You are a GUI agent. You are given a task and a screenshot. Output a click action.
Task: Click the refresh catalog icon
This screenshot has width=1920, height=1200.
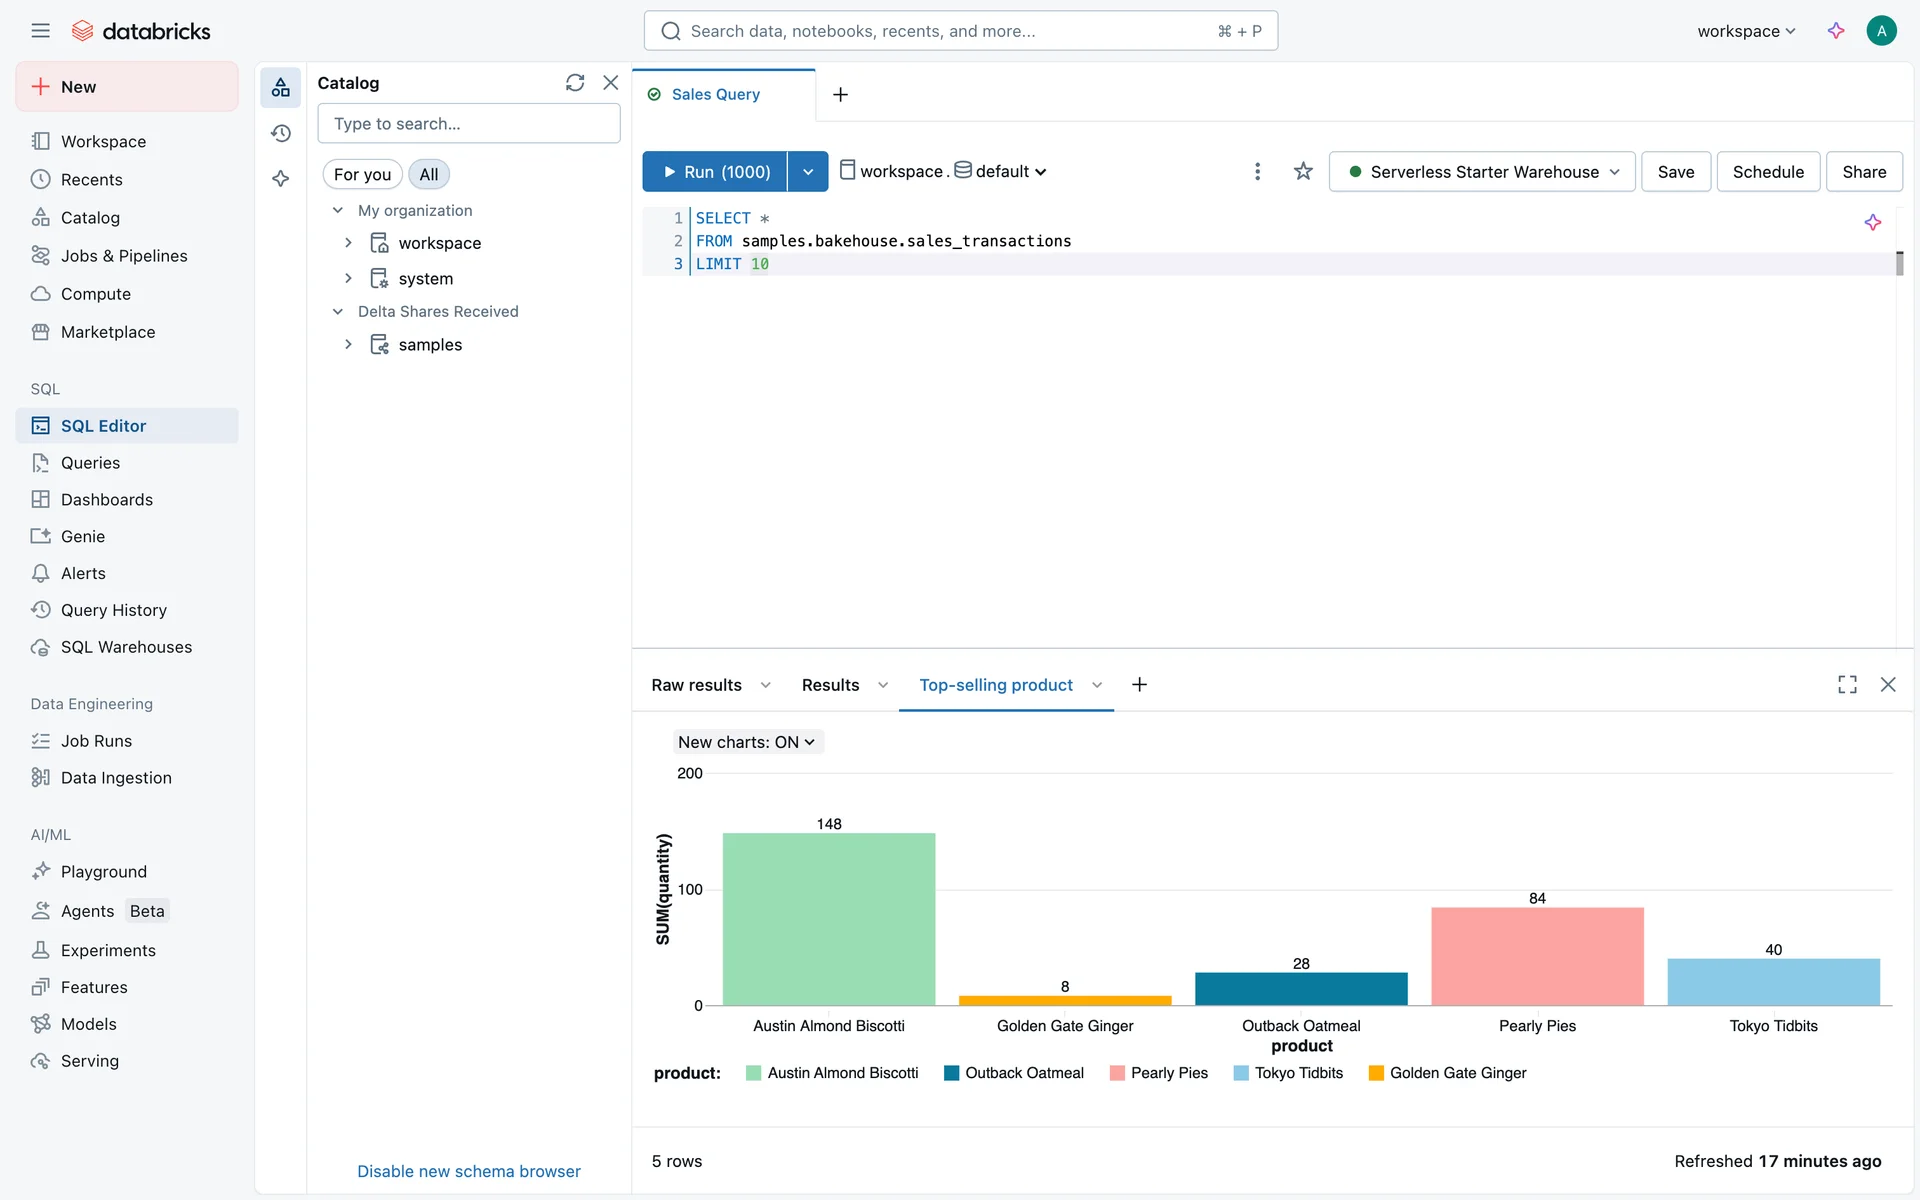click(x=574, y=83)
